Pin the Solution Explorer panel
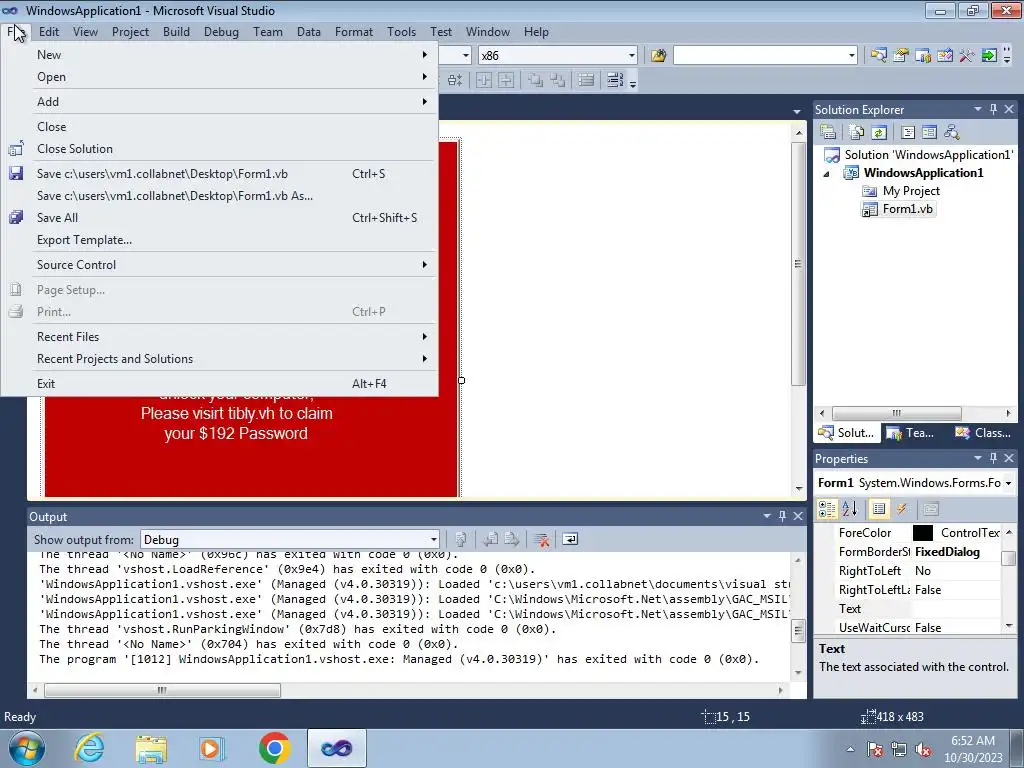 click(x=993, y=110)
